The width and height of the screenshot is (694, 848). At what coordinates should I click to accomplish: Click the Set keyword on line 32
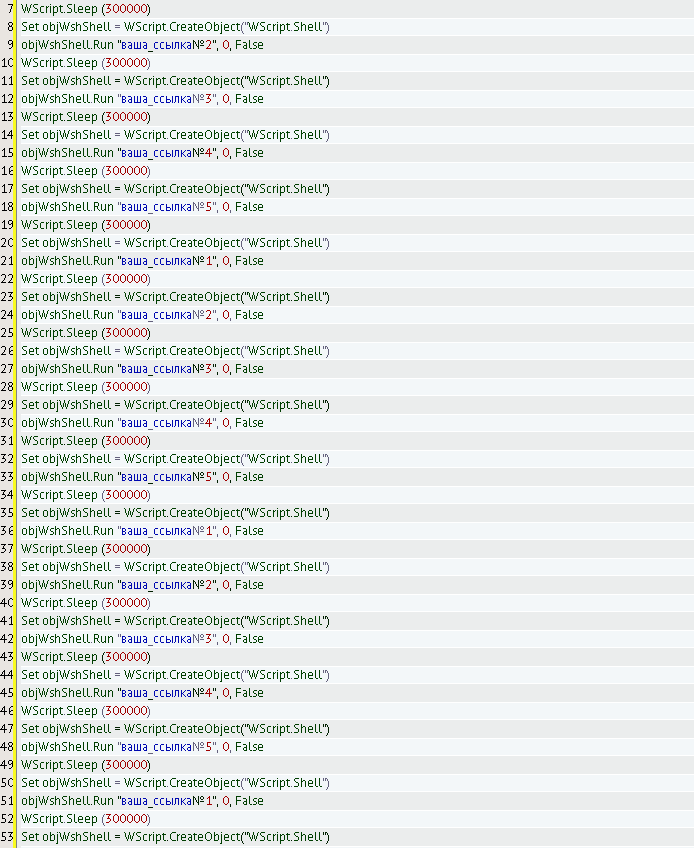point(30,458)
